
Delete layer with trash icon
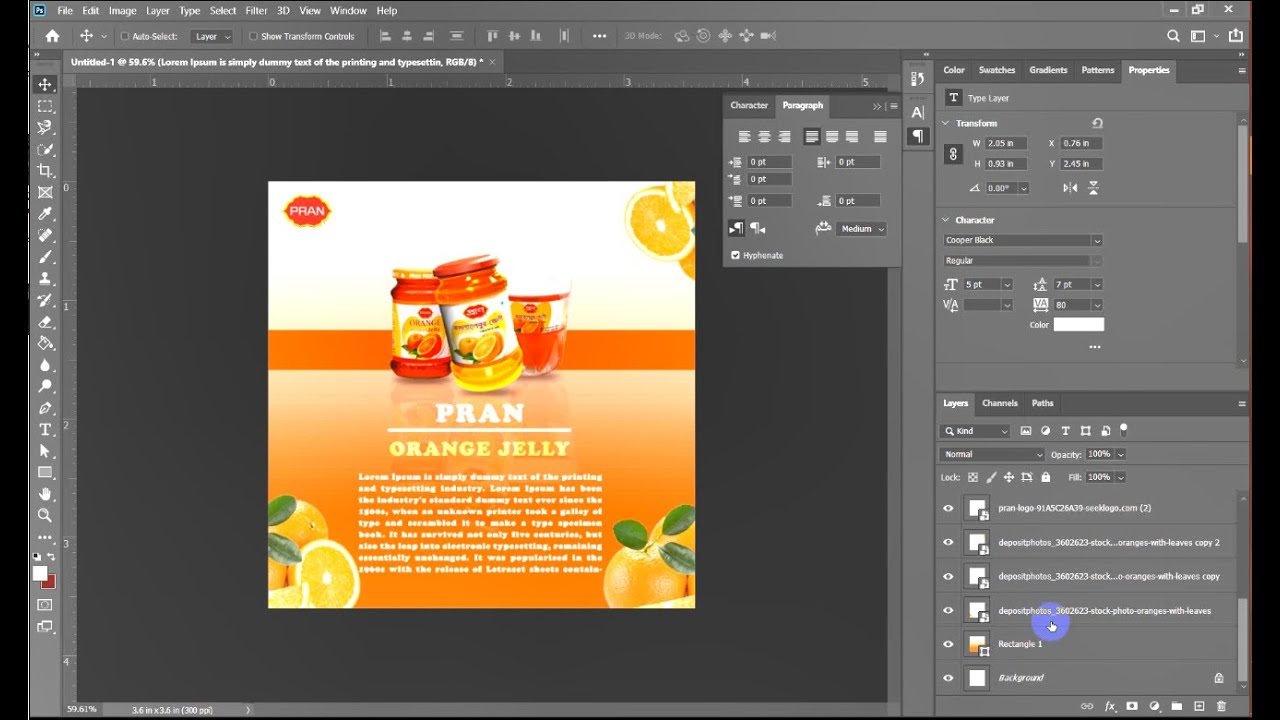1221,706
